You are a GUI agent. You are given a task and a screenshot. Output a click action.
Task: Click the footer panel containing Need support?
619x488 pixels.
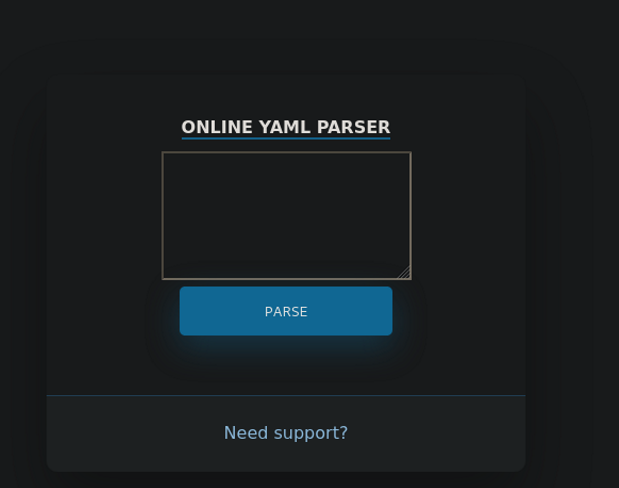click(286, 433)
